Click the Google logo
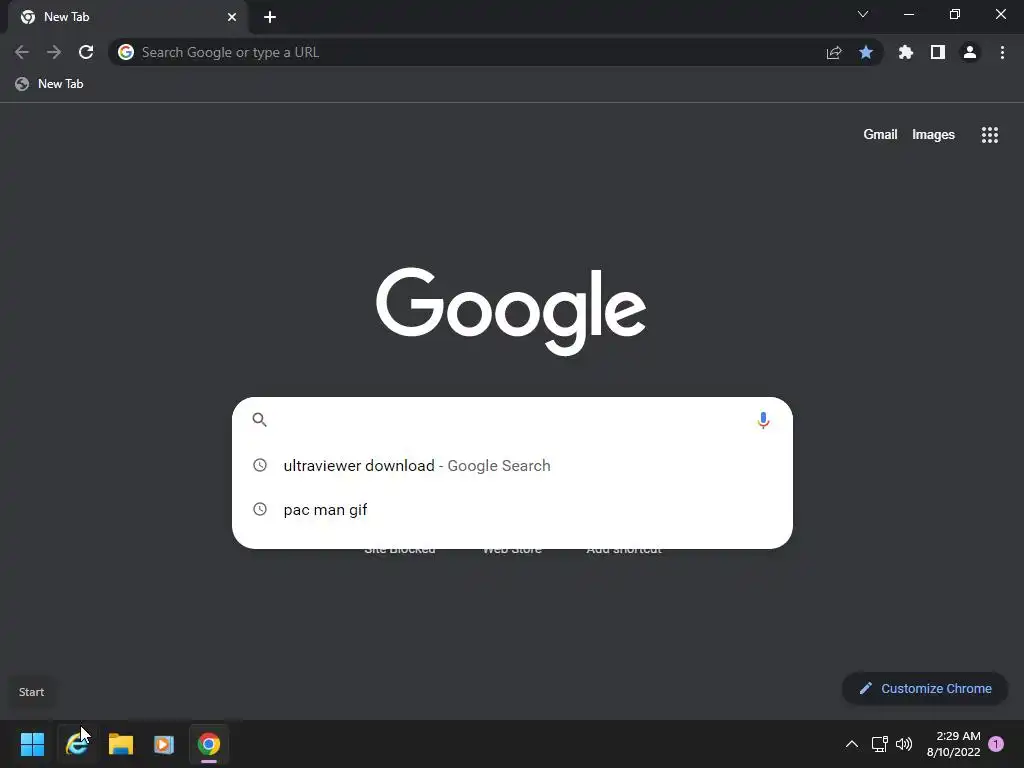Viewport: 1024px width, 768px height. coord(511,311)
